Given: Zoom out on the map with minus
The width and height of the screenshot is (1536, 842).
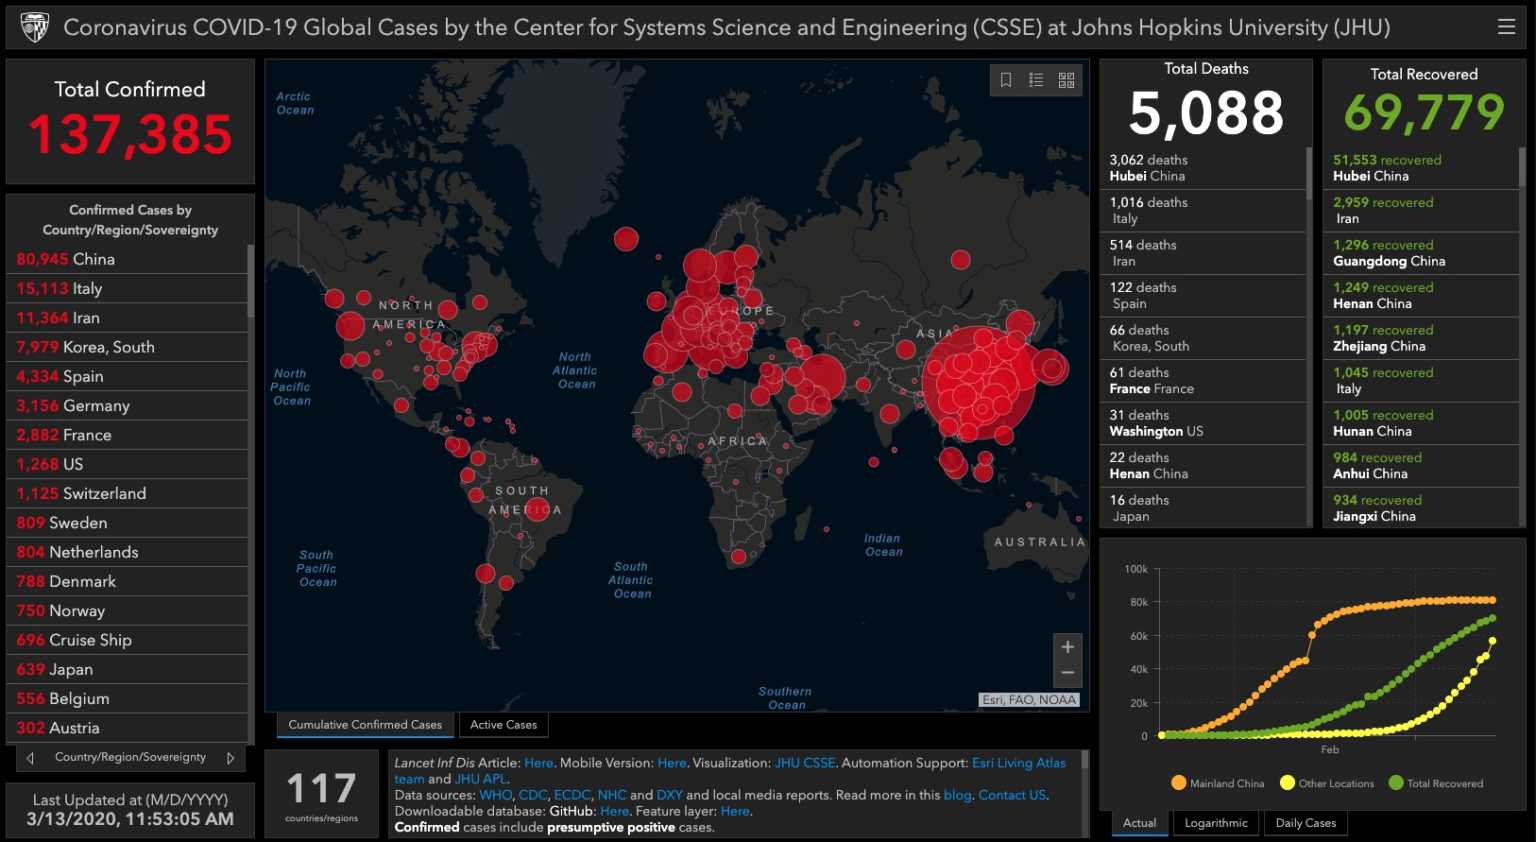Looking at the screenshot, I should [1067, 673].
